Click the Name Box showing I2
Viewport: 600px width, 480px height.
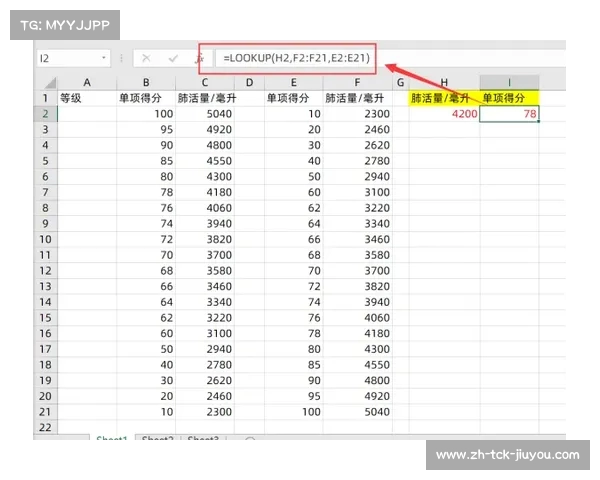click(73, 58)
